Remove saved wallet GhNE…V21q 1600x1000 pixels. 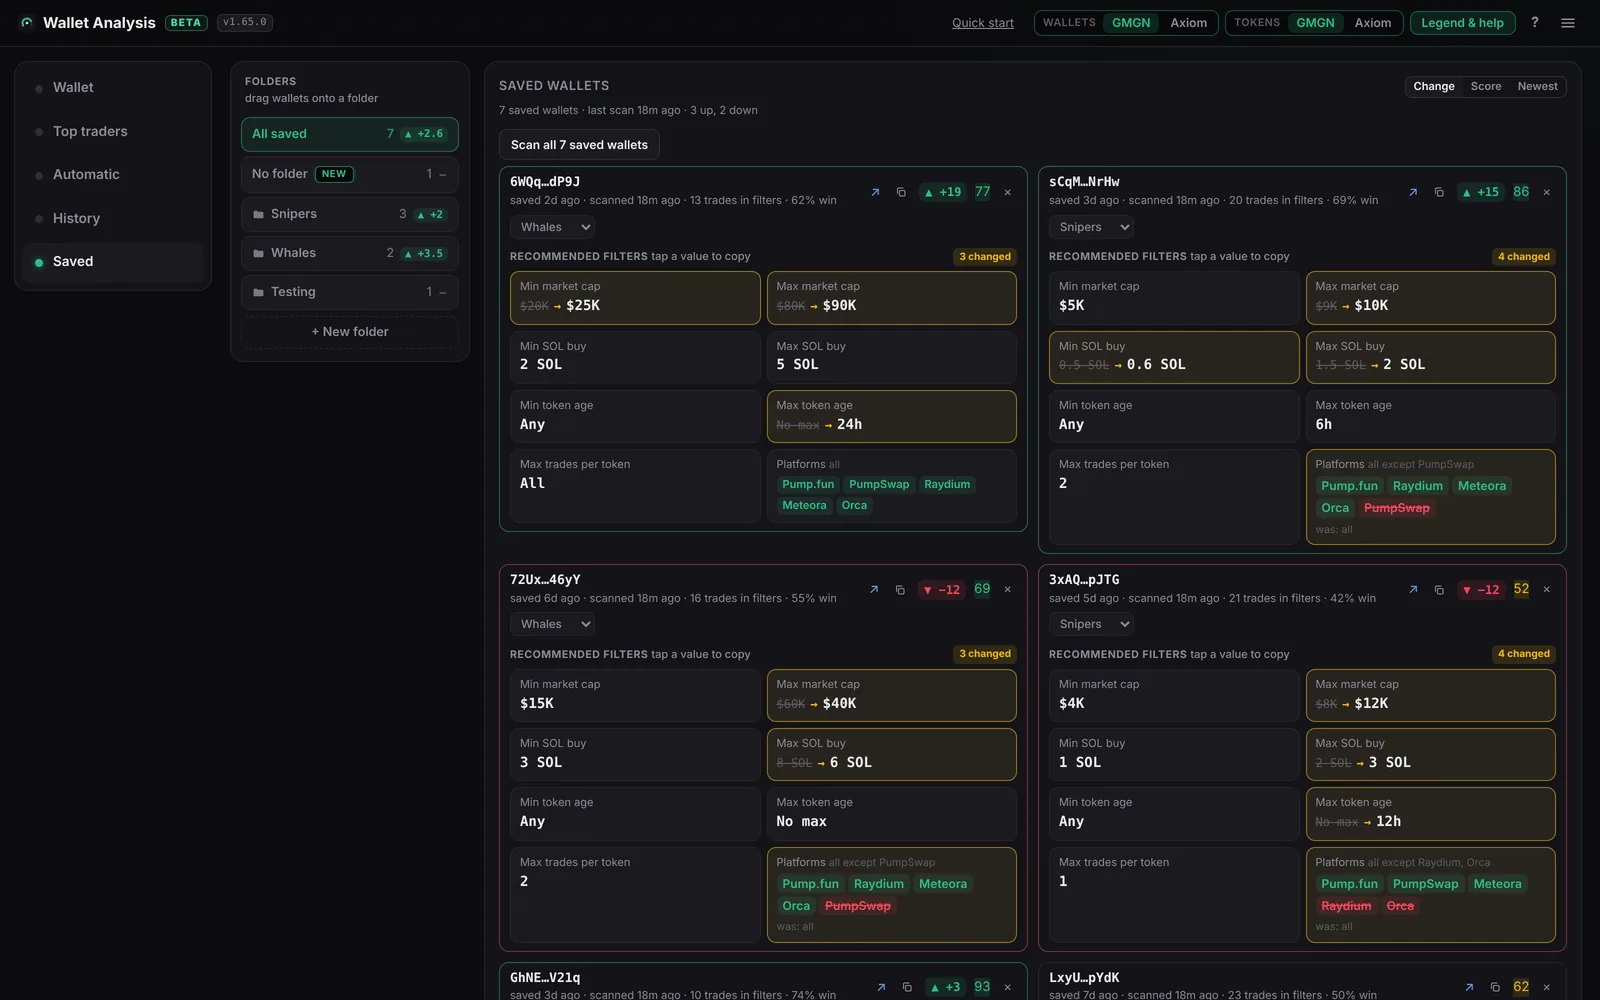1008,987
